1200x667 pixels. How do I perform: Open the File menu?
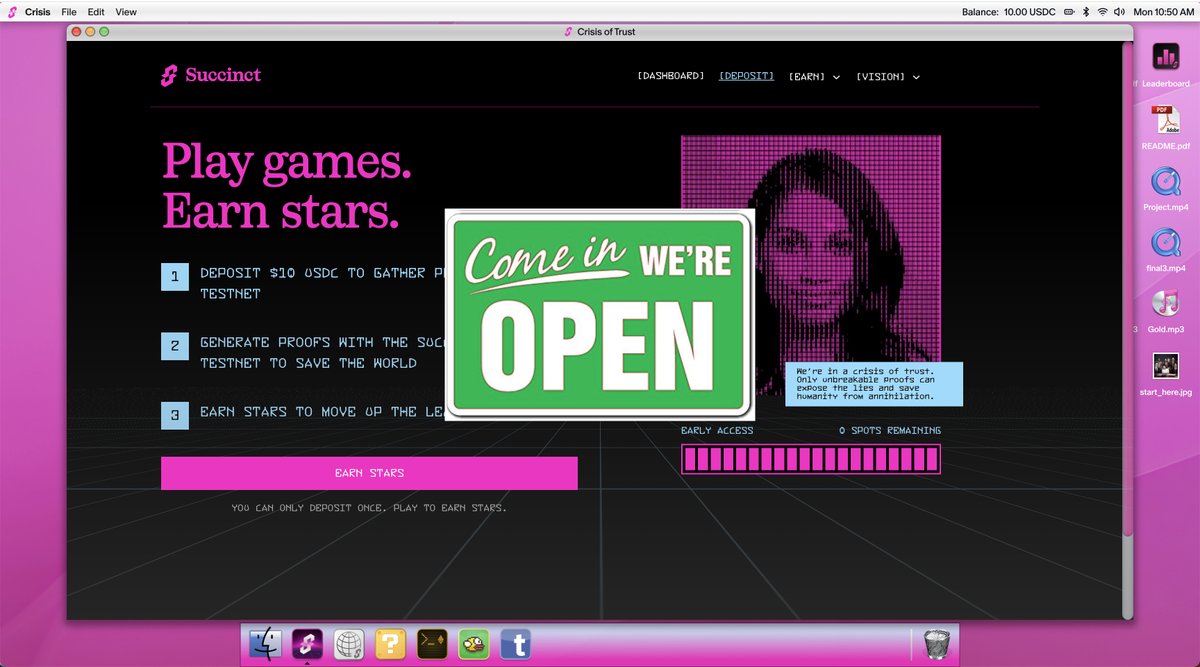[69, 11]
